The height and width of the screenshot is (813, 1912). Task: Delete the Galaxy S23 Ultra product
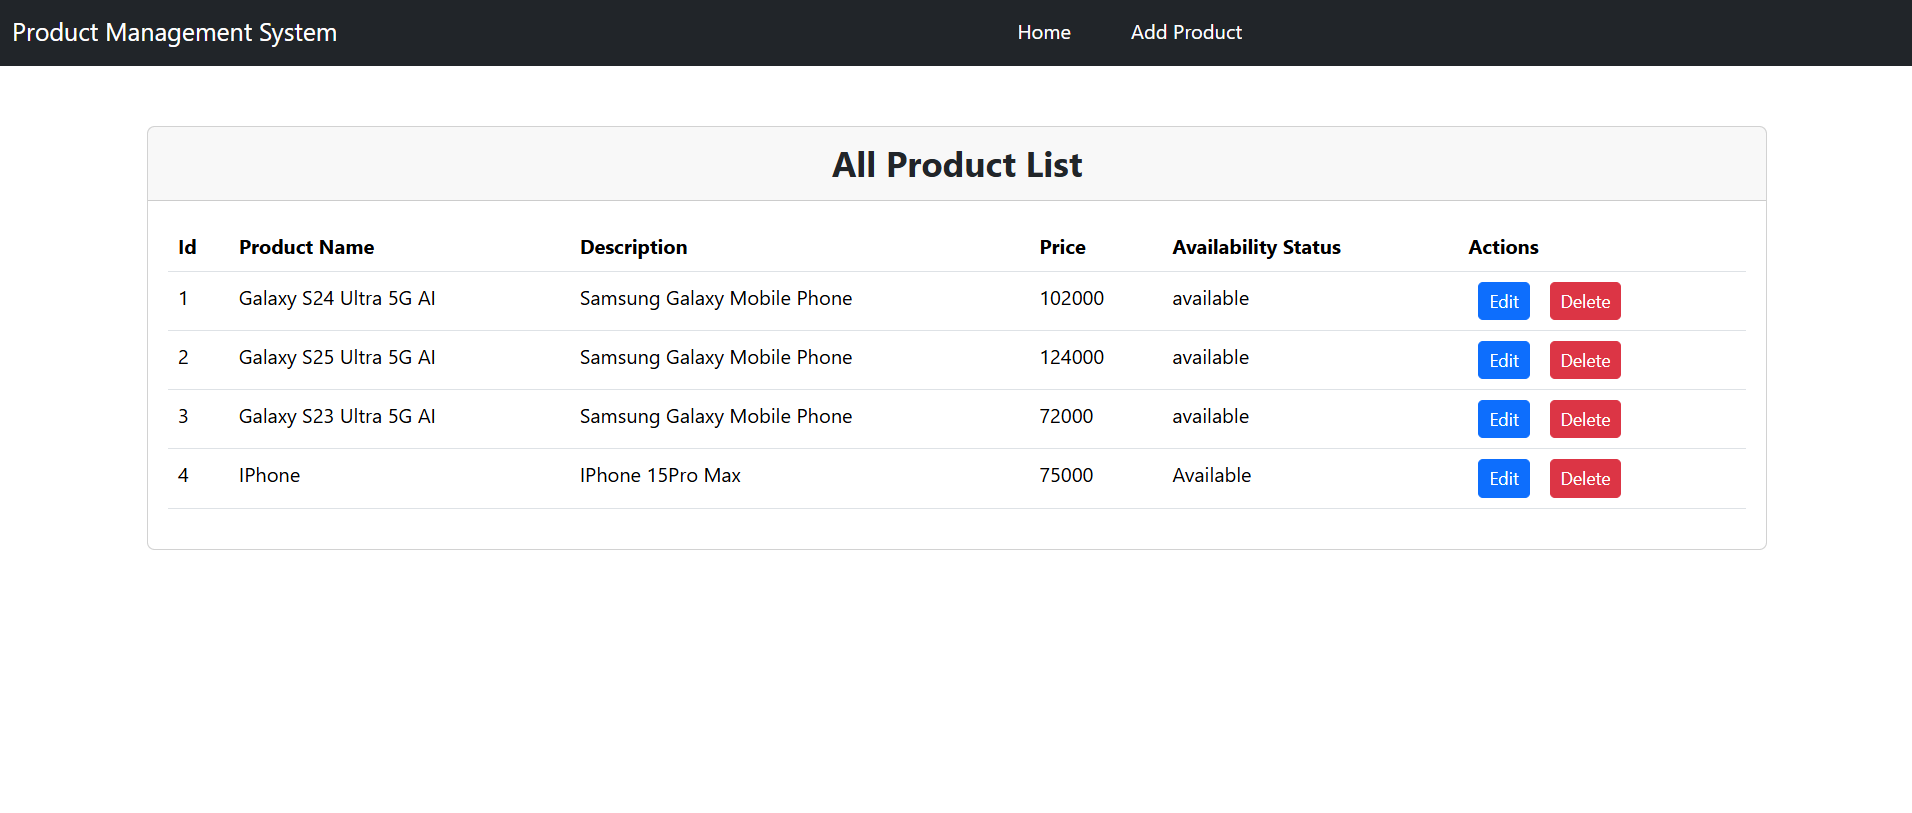[x=1585, y=419]
